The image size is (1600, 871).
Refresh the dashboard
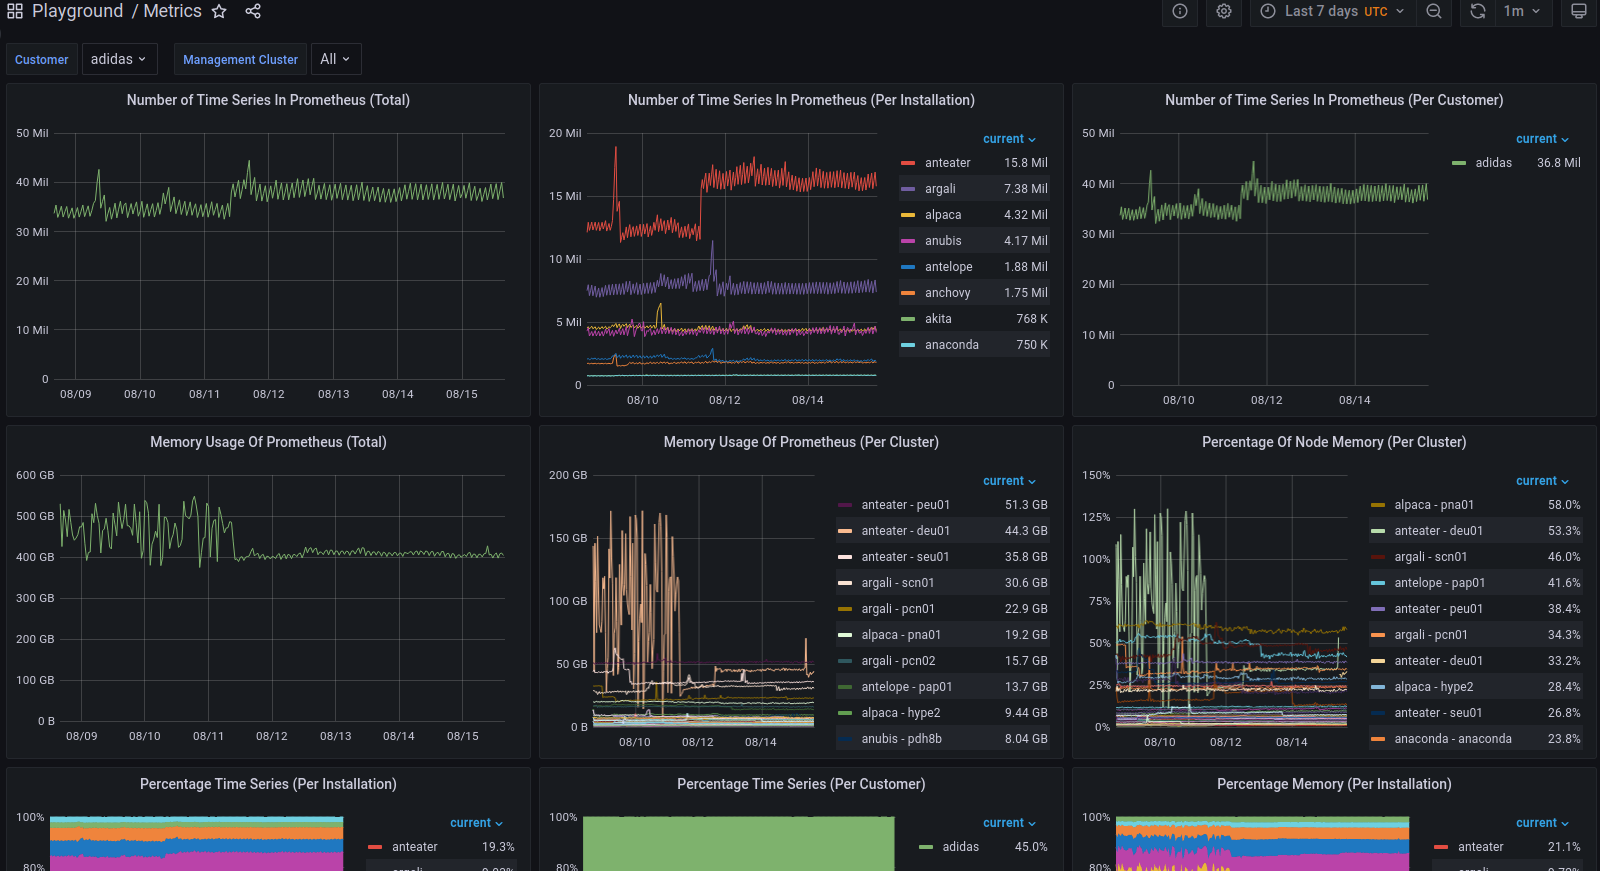pyautogui.click(x=1478, y=11)
